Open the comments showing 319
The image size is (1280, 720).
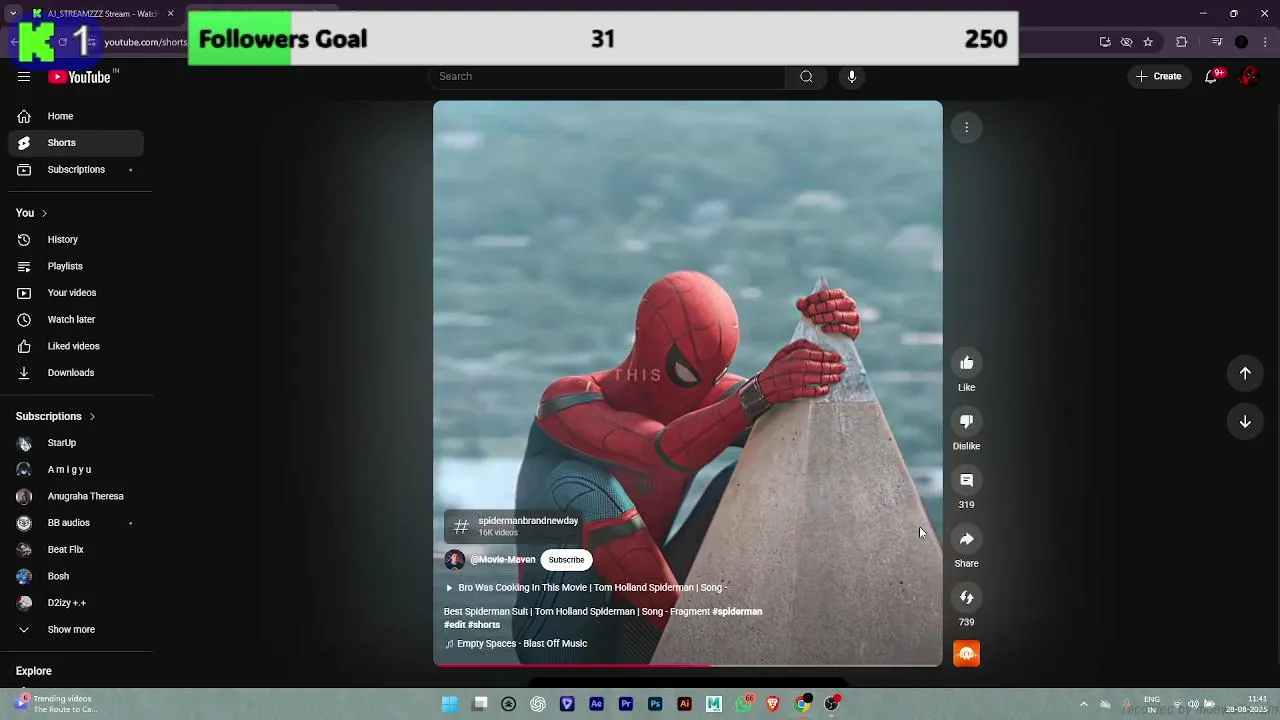pyautogui.click(x=967, y=480)
